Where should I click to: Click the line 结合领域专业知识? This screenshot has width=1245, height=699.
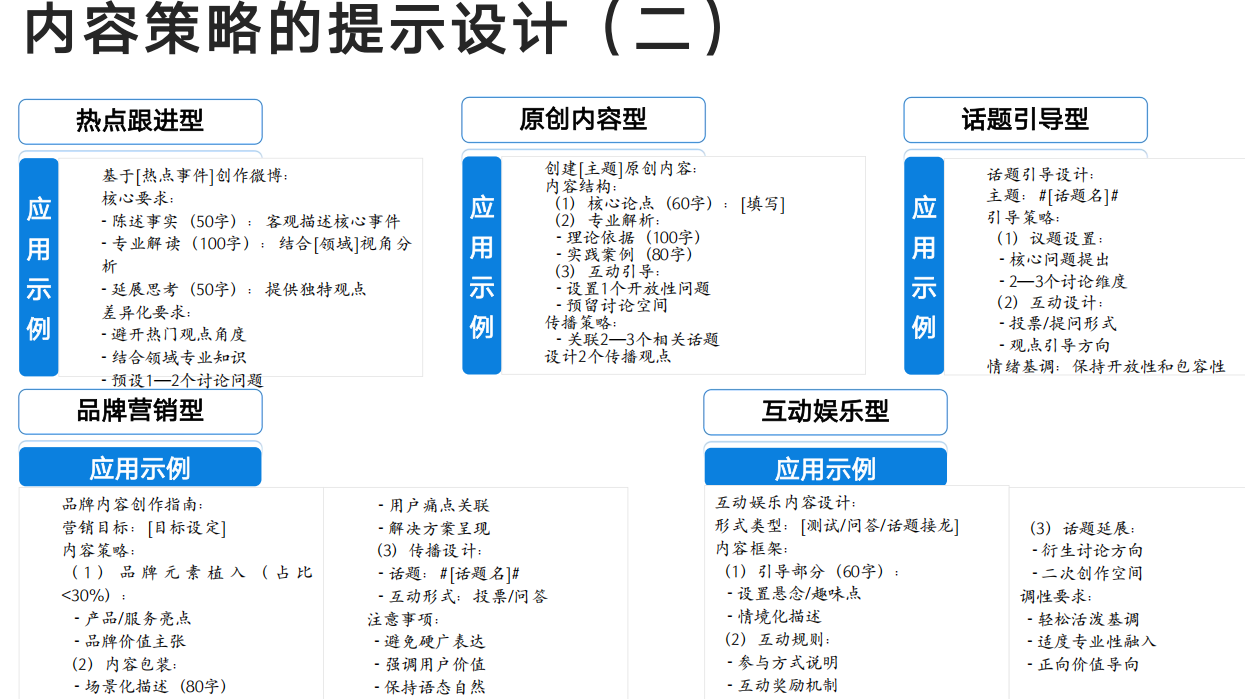(174, 357)
